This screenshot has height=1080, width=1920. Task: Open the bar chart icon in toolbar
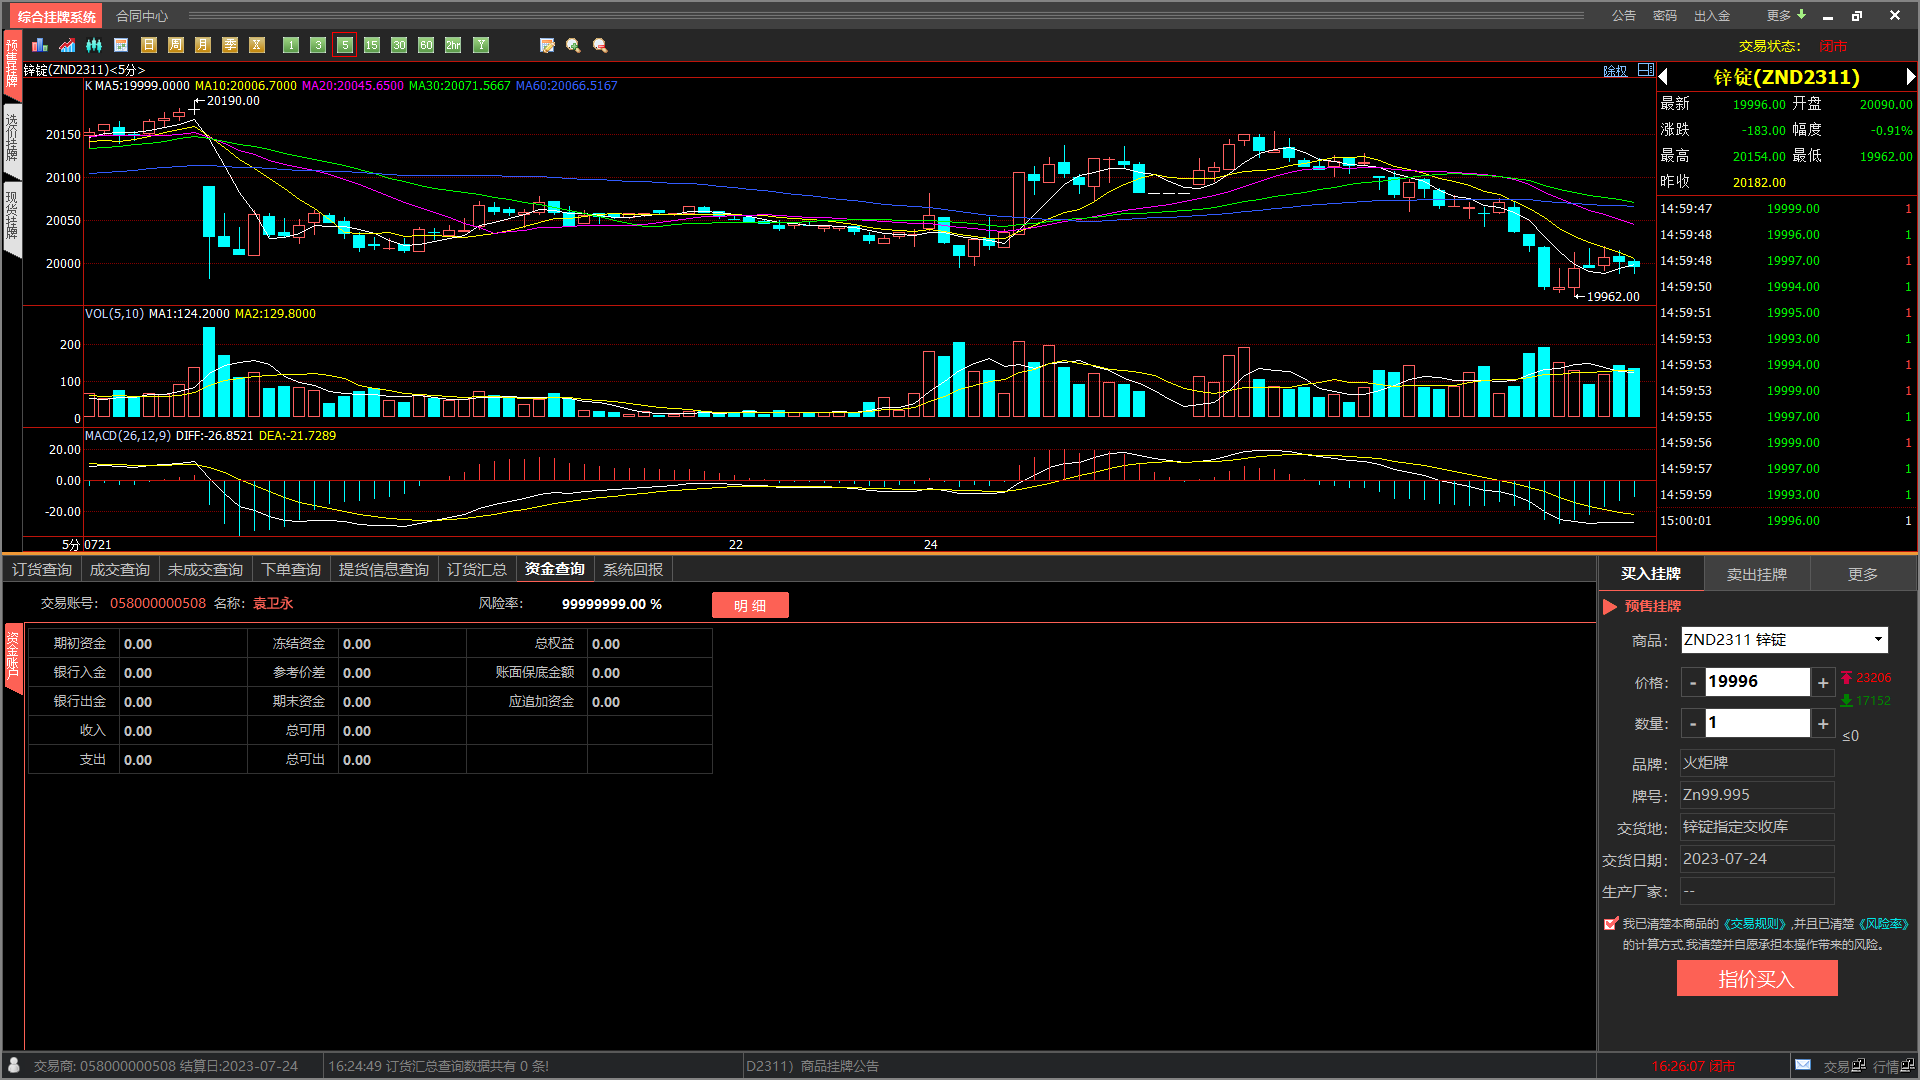pos(40,45)
